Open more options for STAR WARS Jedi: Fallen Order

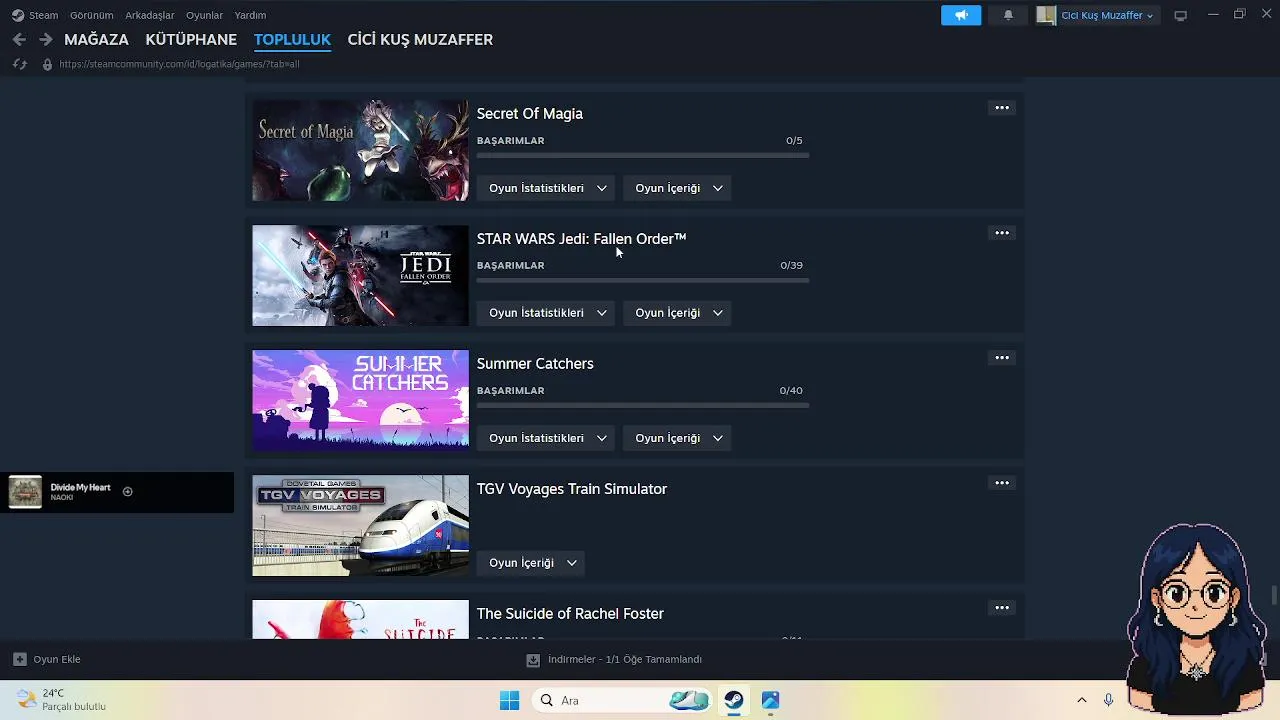[x=1002, y=233]
